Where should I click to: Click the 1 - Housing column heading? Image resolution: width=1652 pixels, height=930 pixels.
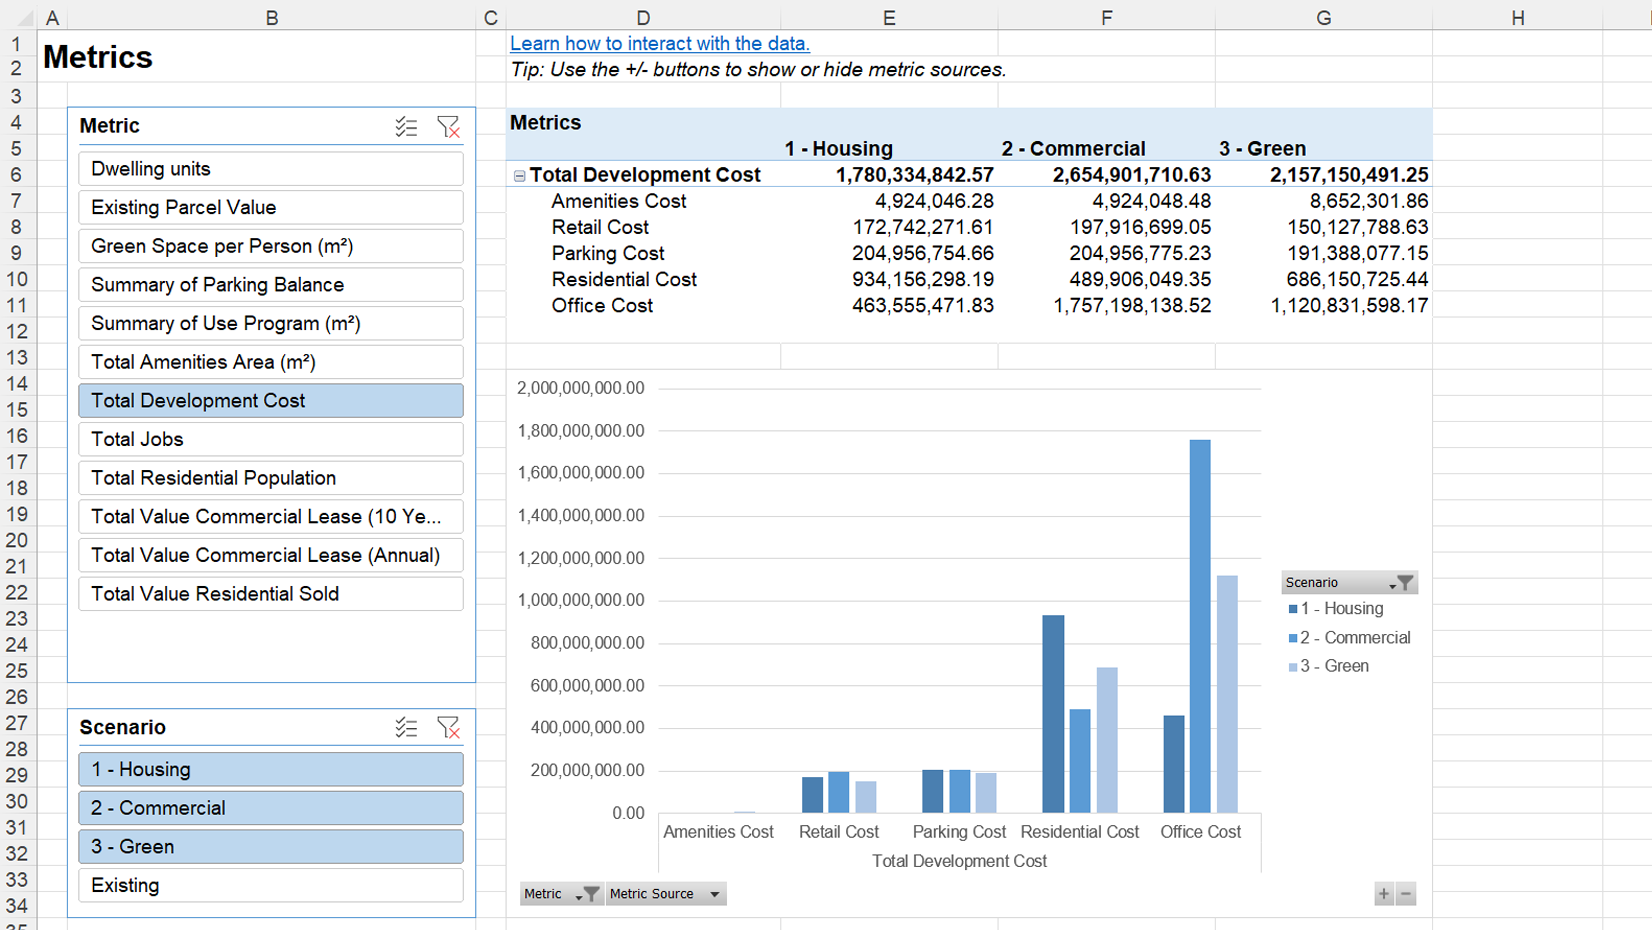tap(838, 149)
